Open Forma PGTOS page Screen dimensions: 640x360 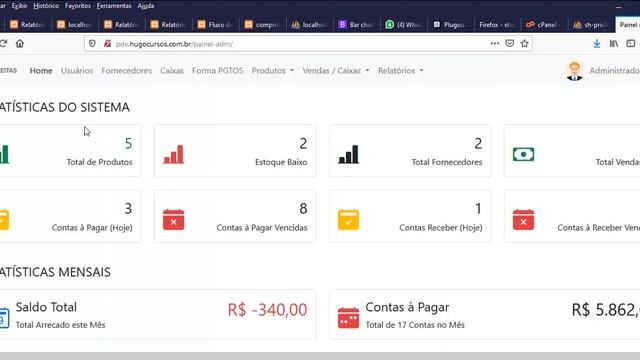click(218, 71)
